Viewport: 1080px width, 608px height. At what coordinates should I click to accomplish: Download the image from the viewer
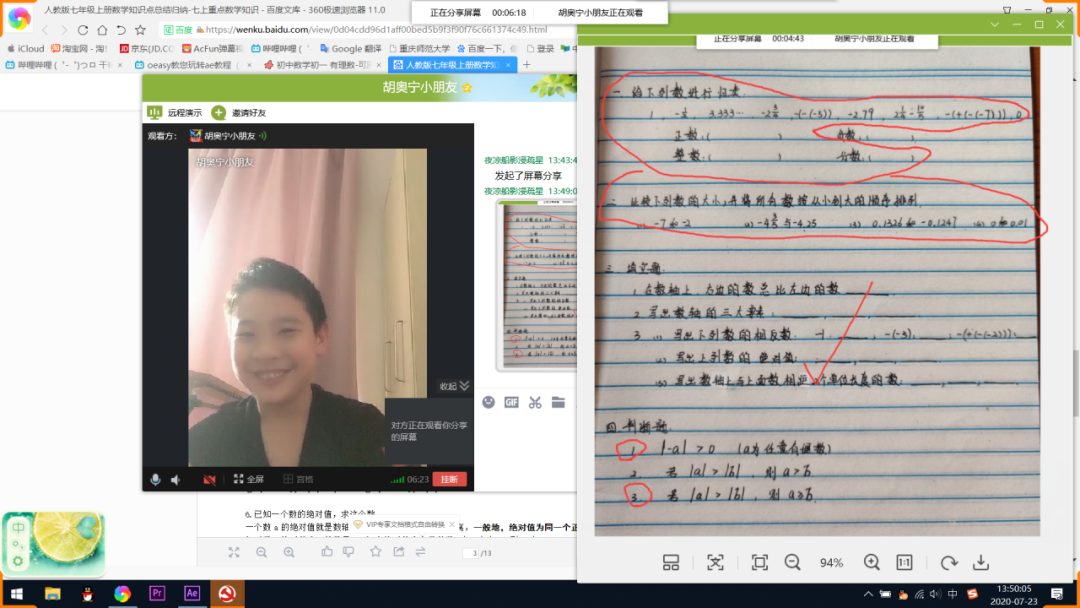[x=981, y=563]
